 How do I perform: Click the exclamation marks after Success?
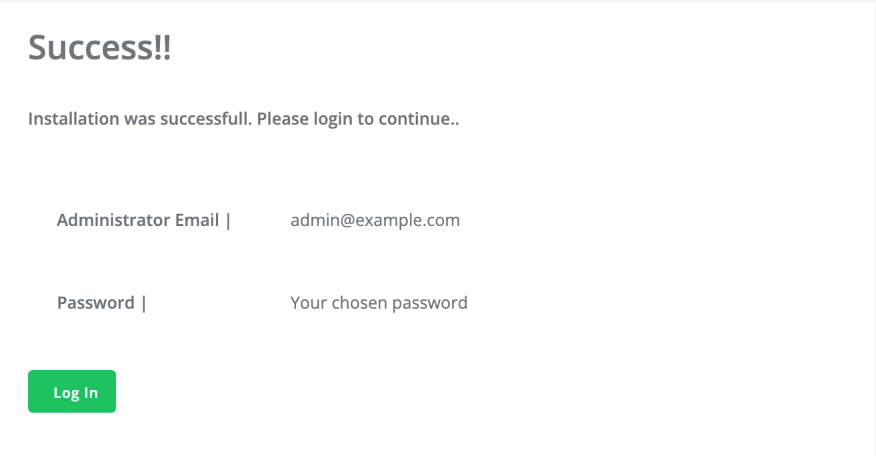click(x=162, y=47)
